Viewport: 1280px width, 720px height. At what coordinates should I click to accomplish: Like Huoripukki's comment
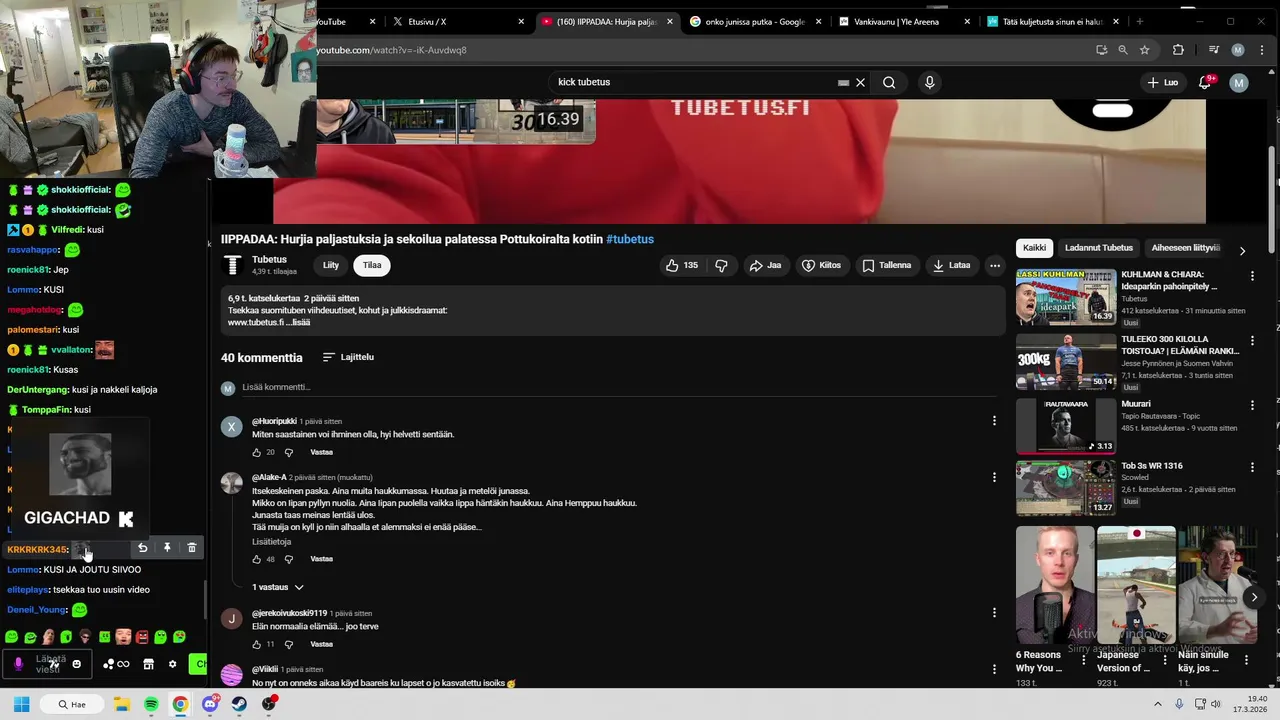point(256,452)
